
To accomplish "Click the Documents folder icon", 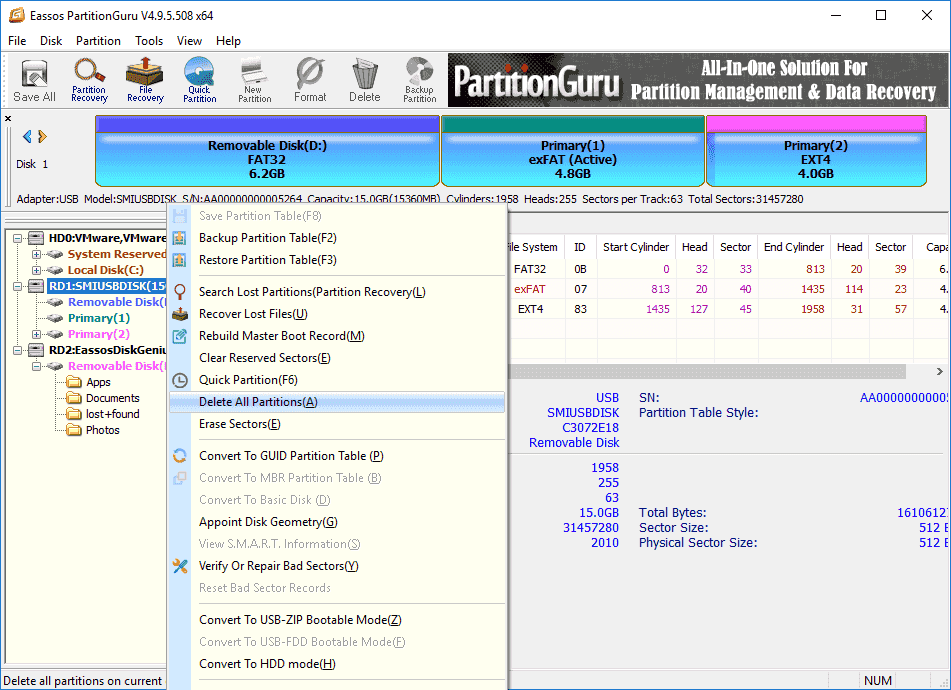I will tap(74, 398).
